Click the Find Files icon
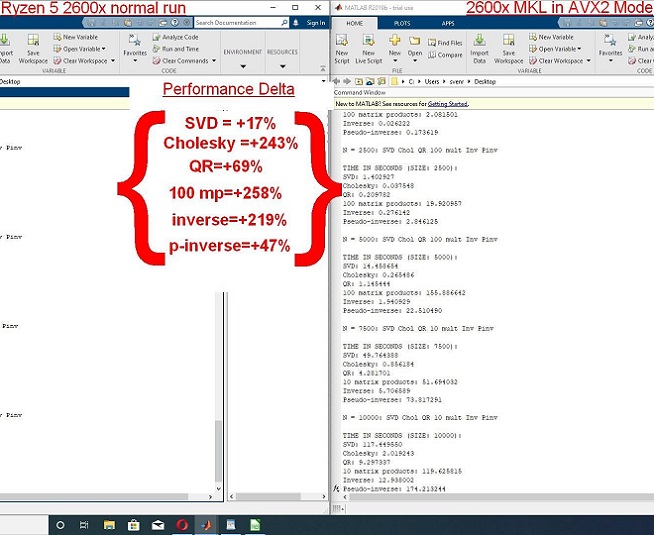654x535 pixels. (444, 43)
